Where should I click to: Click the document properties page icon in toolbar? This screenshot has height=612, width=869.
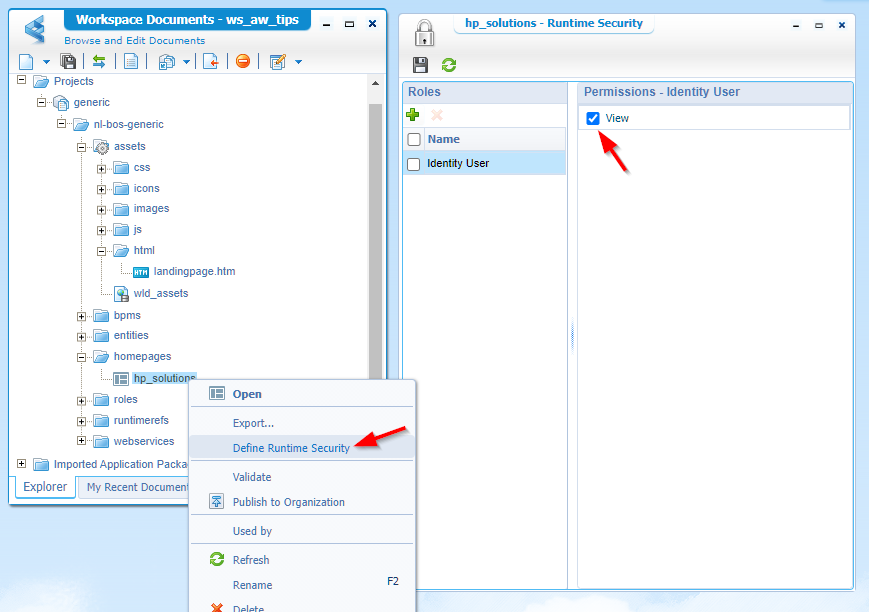pos(131,62)
